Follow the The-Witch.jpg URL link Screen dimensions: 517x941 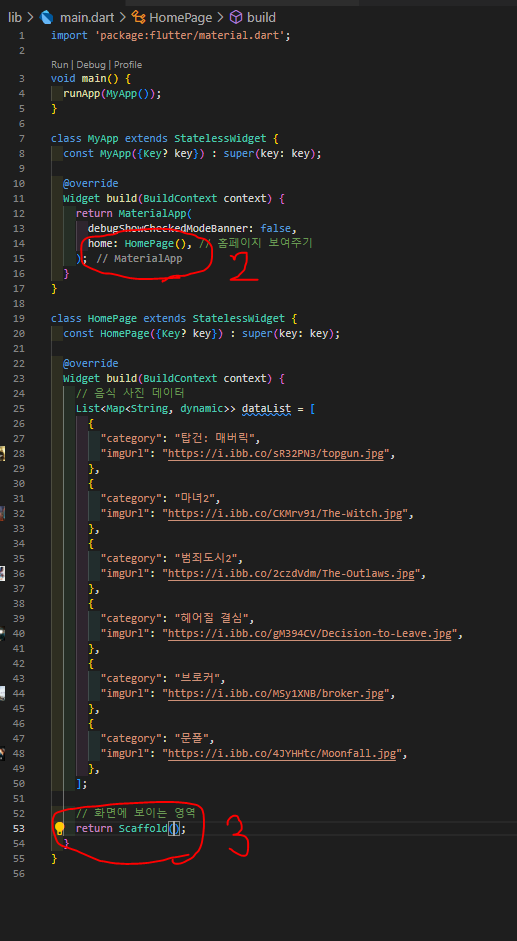[285, 514]
